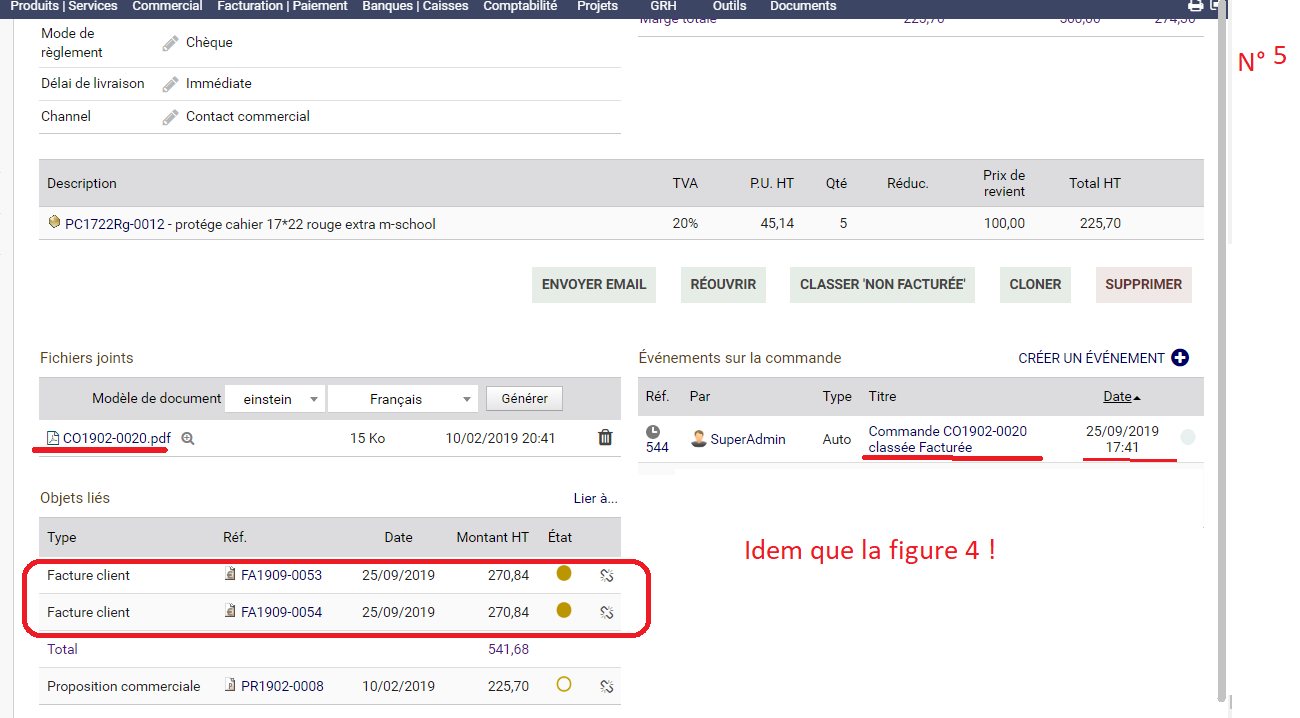Open Facturation | Paiement menu
The height and width of the screenshot is (718, 1300).
click(282, 6)
